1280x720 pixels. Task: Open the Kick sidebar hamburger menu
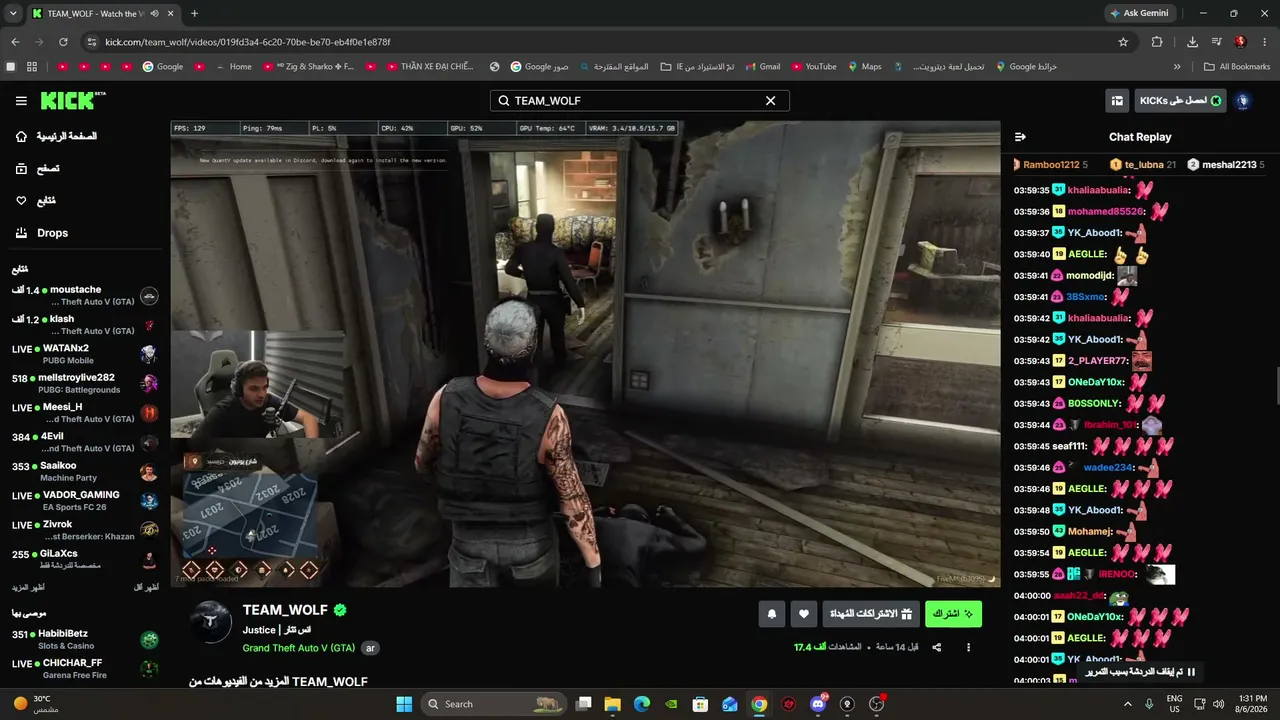(21, 101)
